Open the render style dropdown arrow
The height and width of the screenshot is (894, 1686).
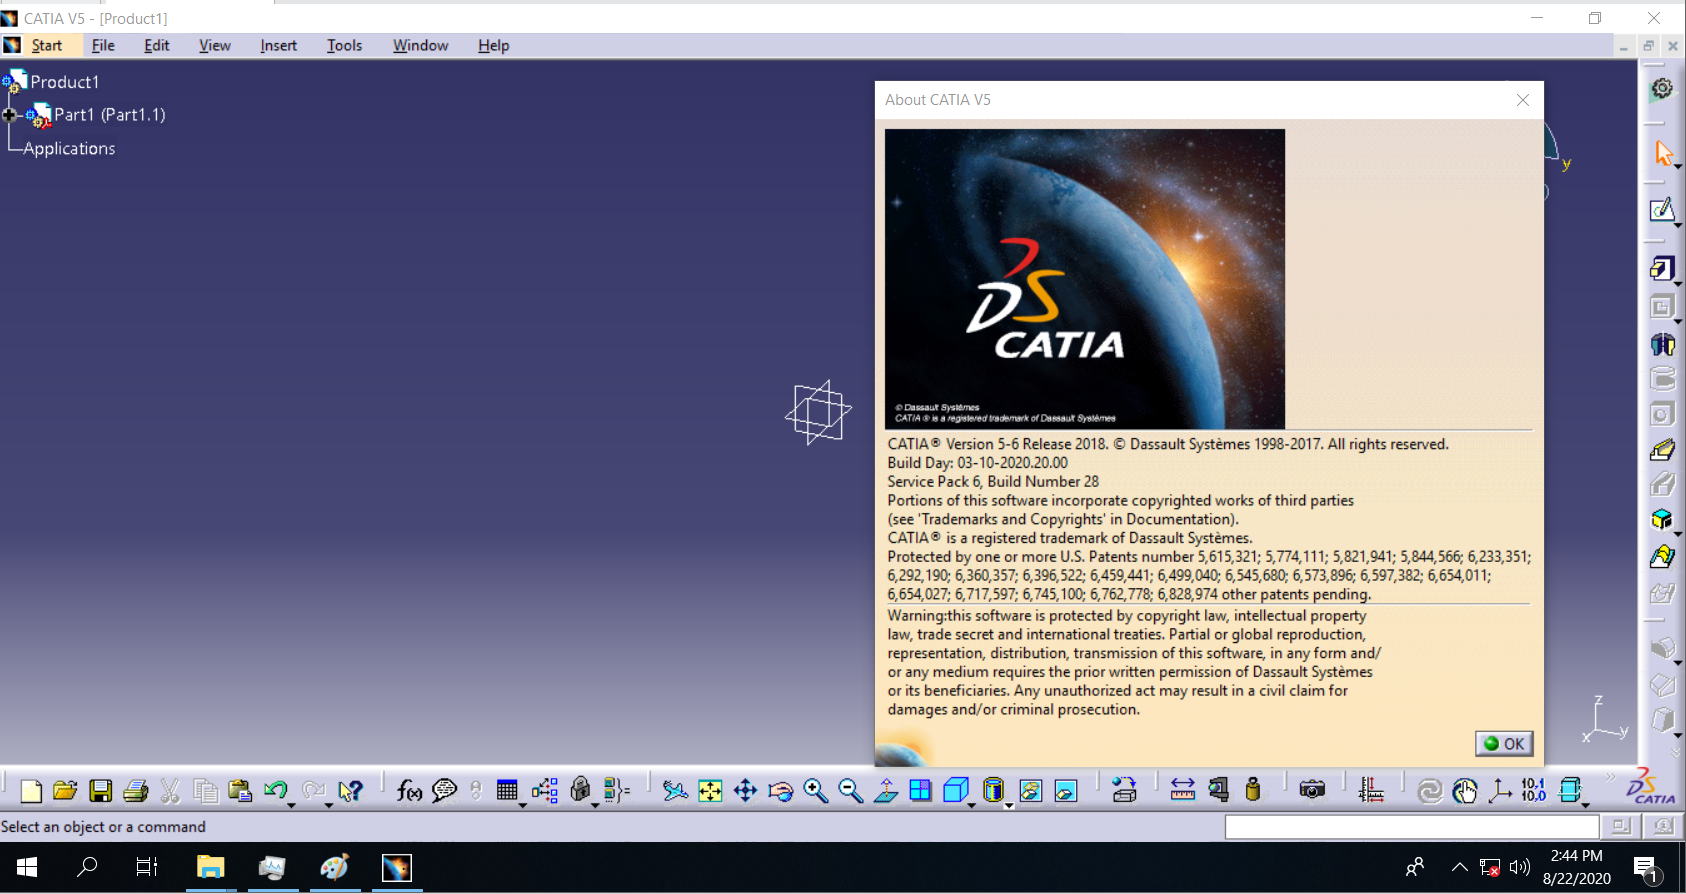pos(1008,805)
